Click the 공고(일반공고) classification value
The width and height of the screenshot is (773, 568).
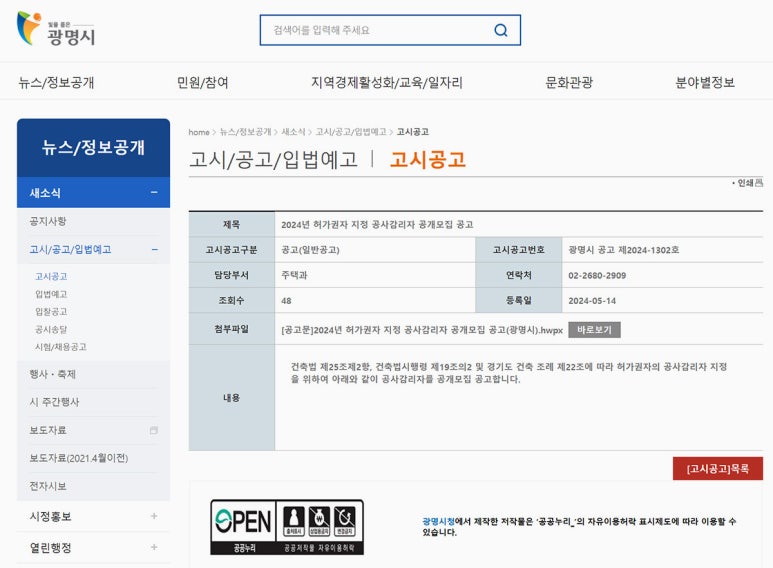310,250
